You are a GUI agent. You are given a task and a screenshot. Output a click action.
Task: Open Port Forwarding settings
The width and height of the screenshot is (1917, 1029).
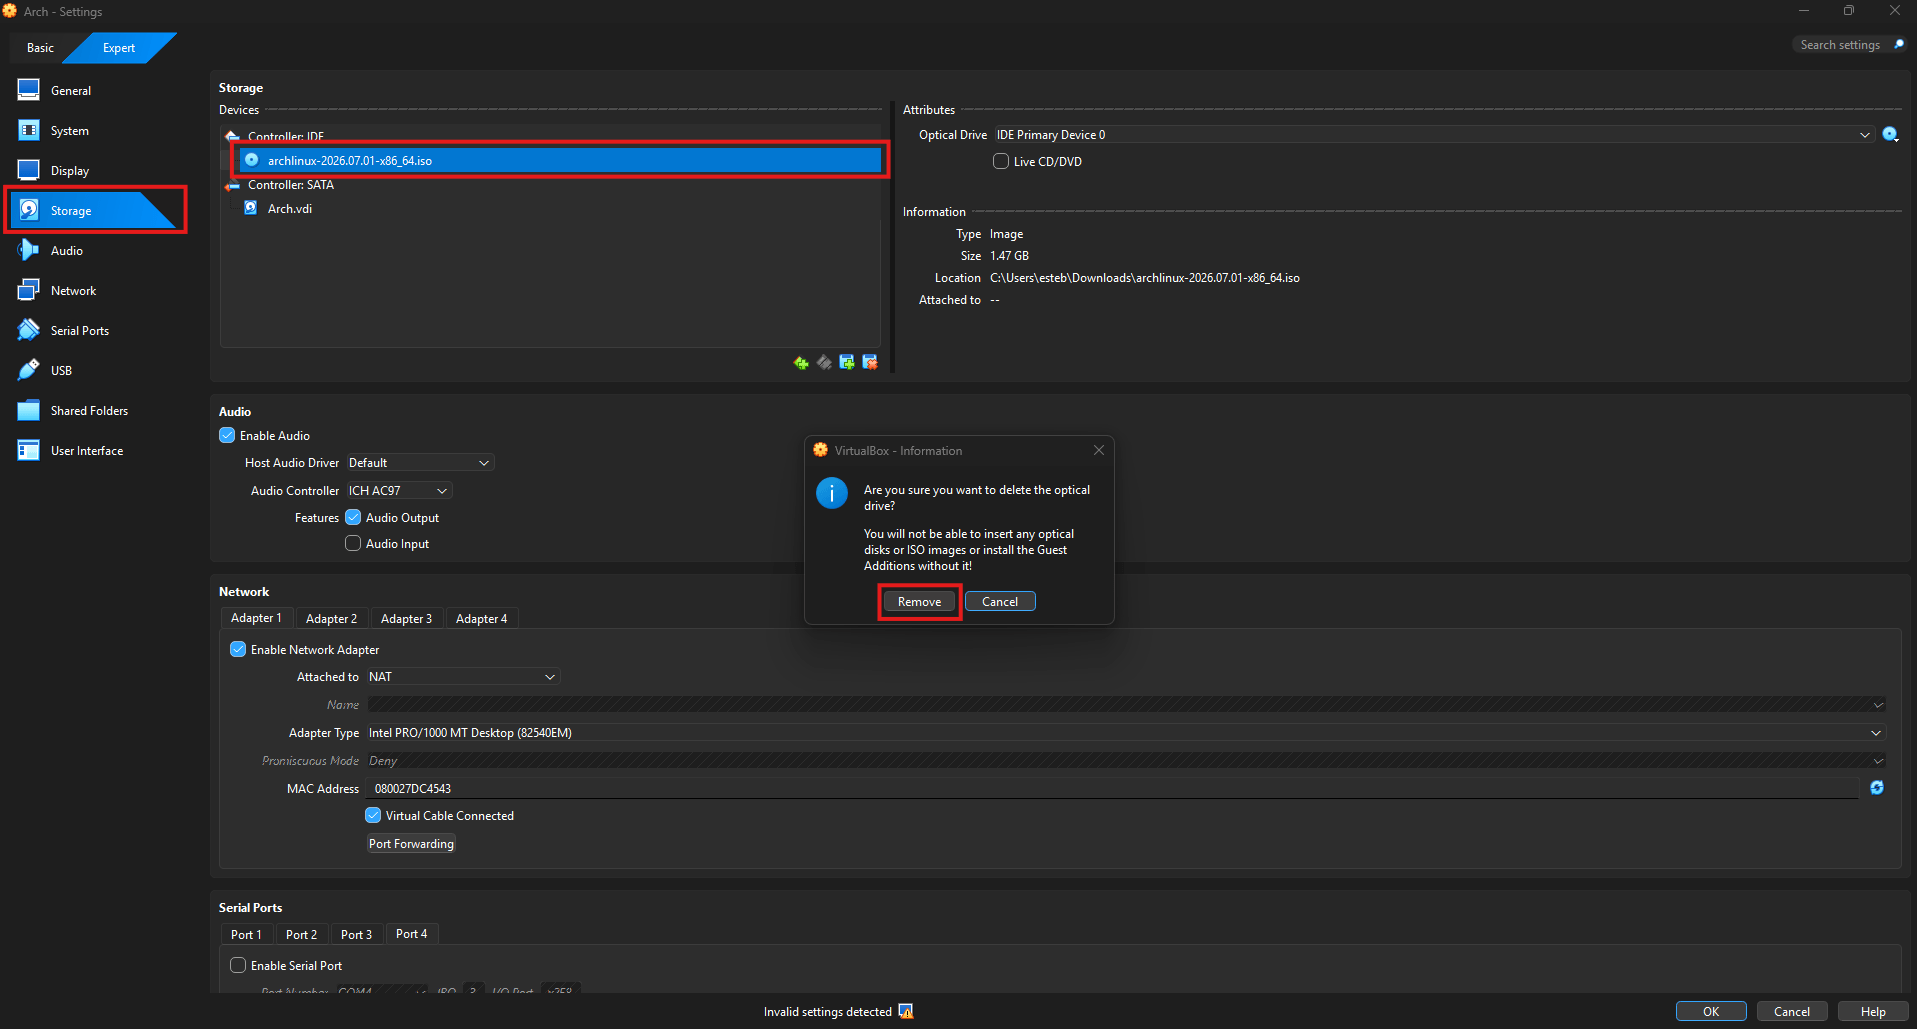(x=411, y=844)
